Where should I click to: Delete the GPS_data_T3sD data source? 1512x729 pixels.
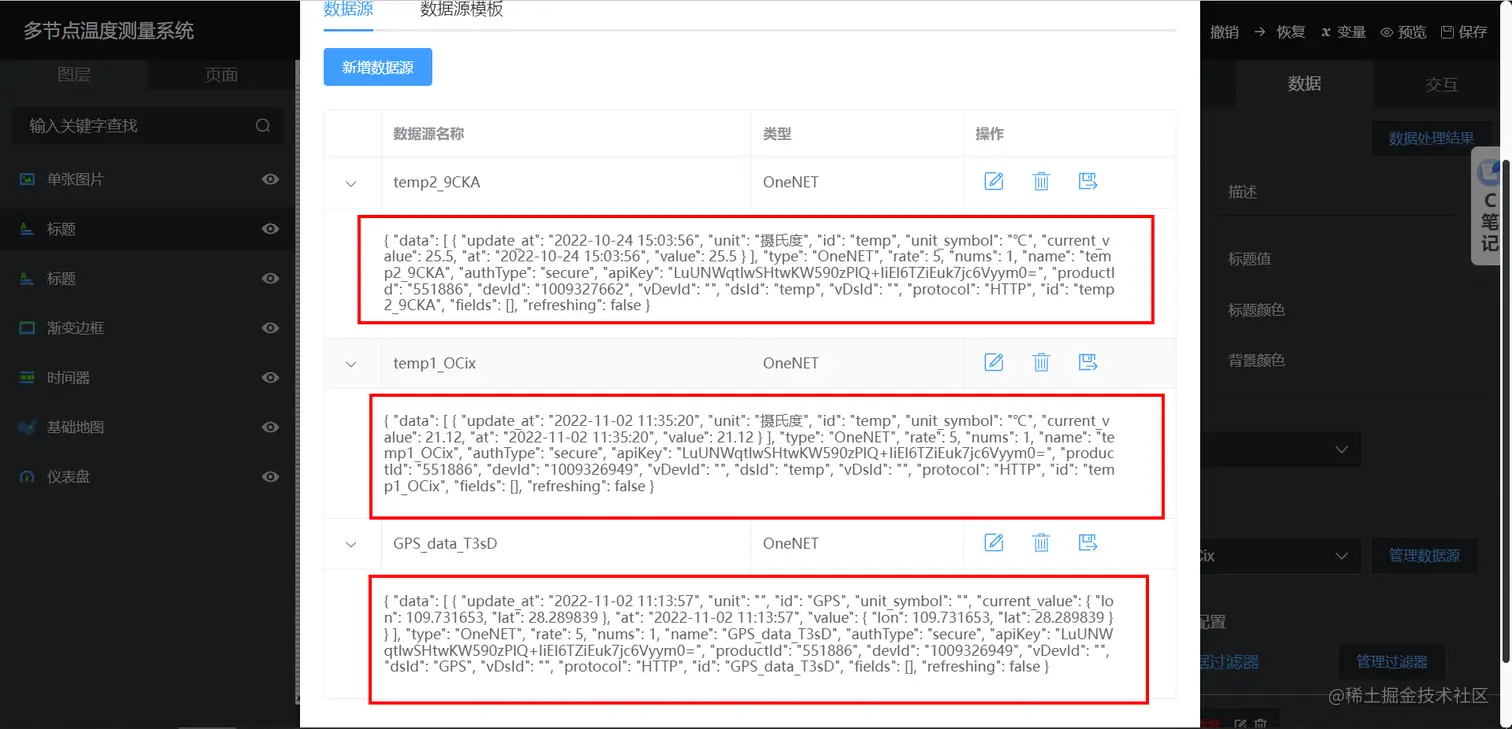pyautogui.click(x=1041, y=542)
